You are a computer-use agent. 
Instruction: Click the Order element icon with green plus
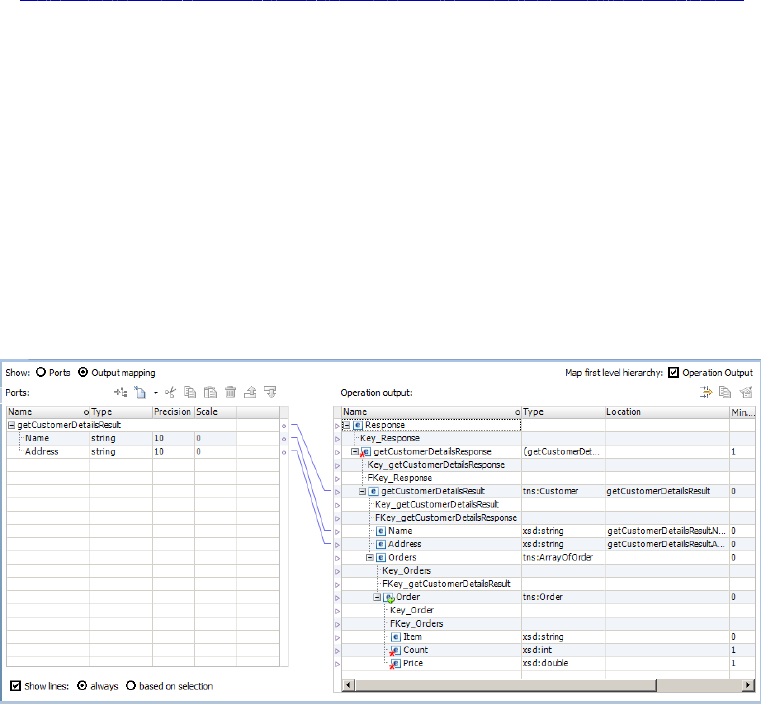pyautogui.click(x=388, y=598)
